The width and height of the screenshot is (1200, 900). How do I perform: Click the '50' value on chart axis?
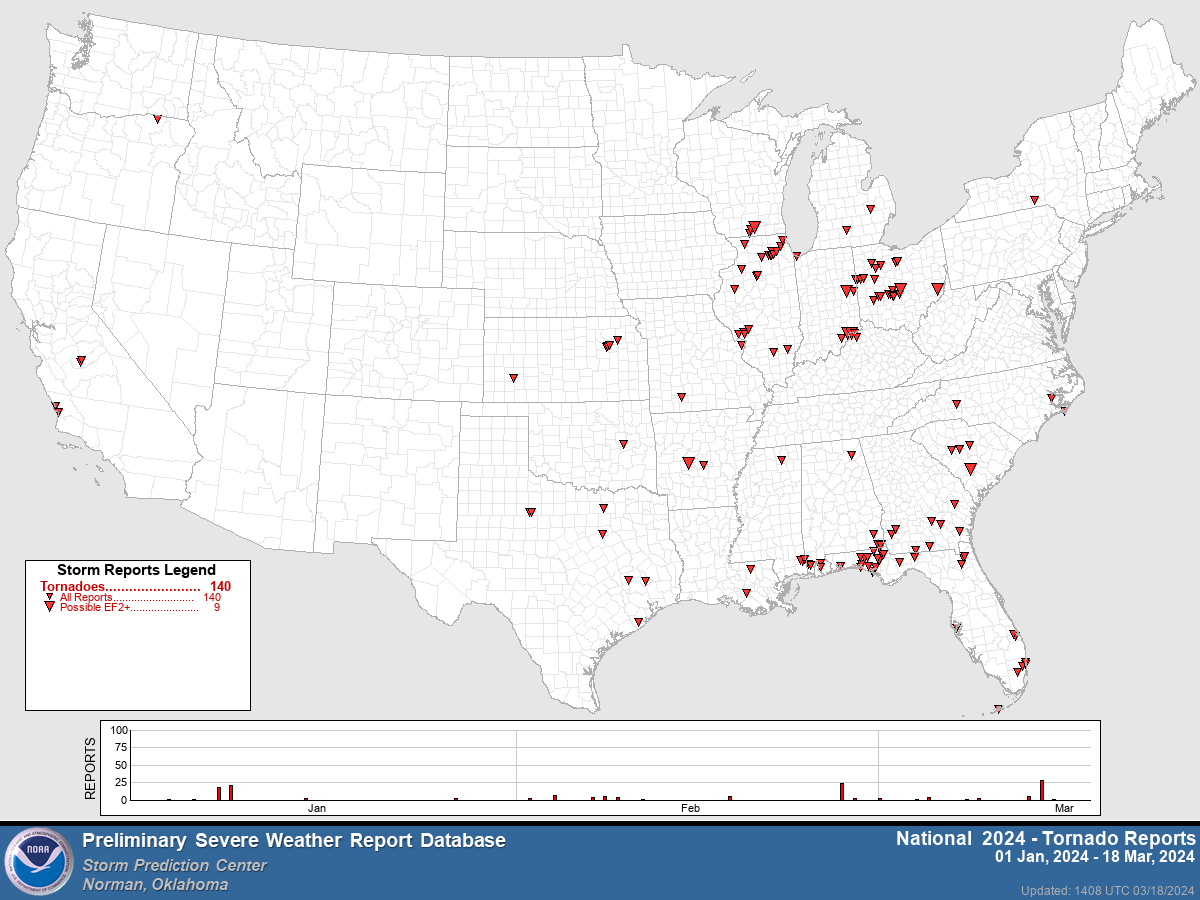click(123, 765)
